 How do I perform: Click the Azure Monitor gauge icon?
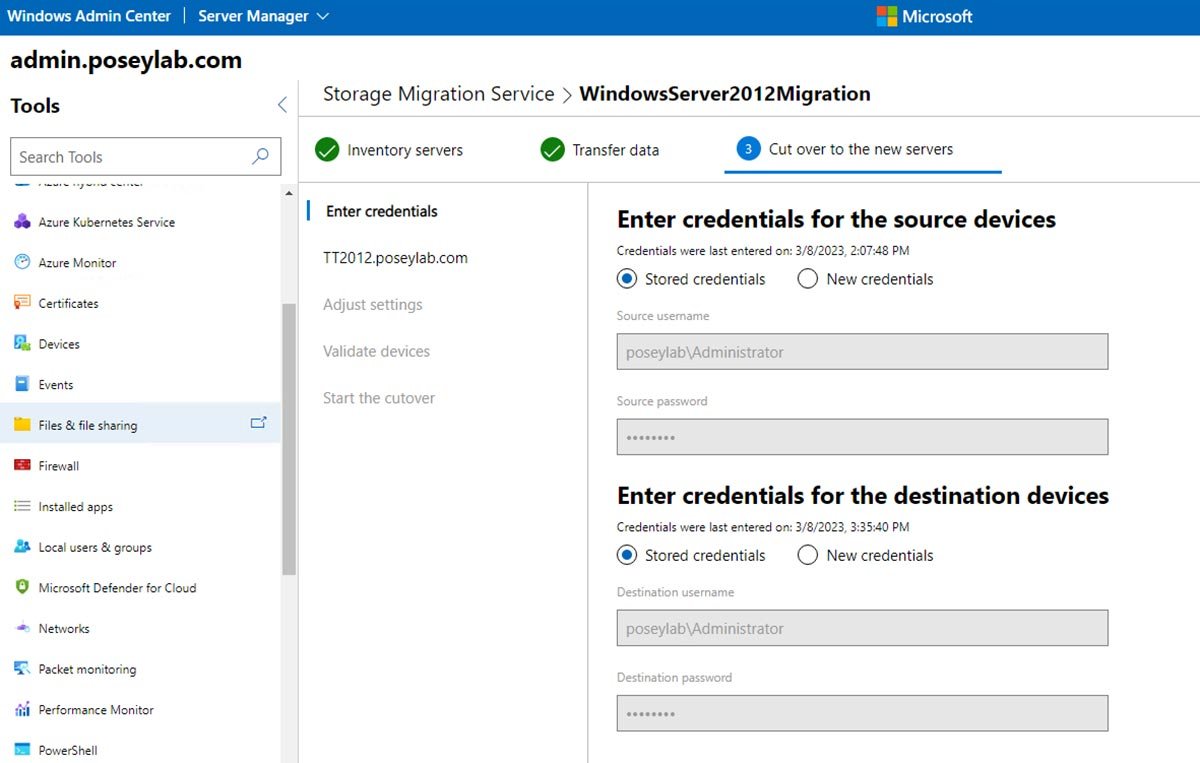22,262
